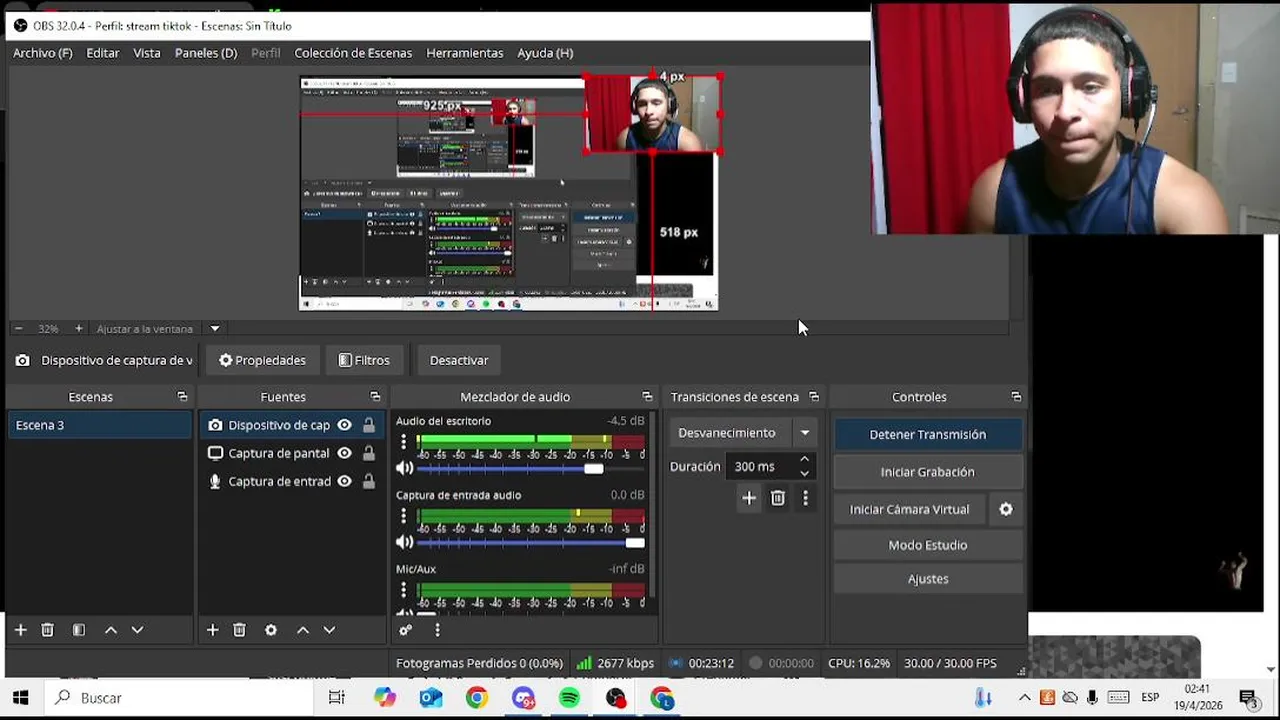This screenshot has width=1280, height=720.
Task: Open Herramientas menu
Action: (465, 53)
